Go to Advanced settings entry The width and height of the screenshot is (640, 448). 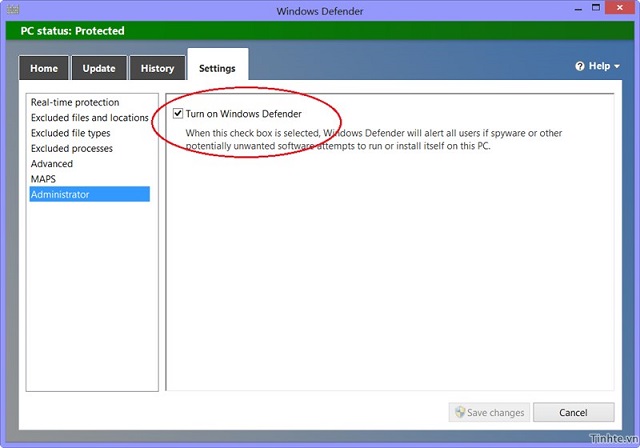(89, 164)
